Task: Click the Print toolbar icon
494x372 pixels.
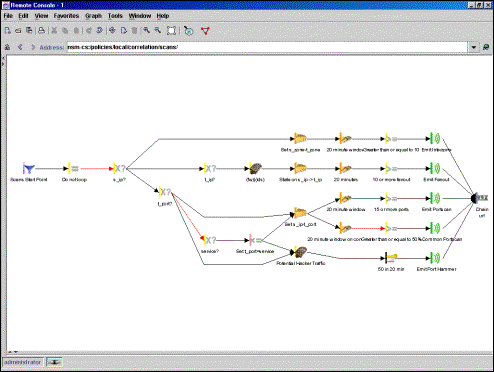Action: click(x=41, y=31)
